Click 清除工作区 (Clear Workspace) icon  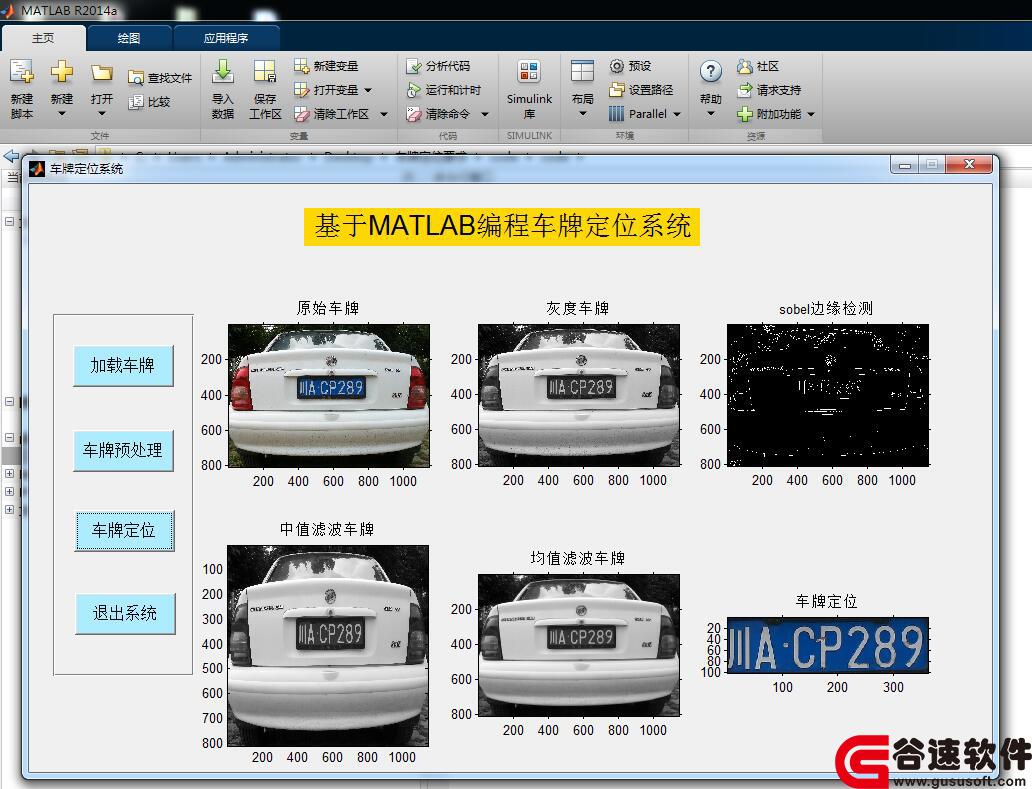click(x=301, y=114)
